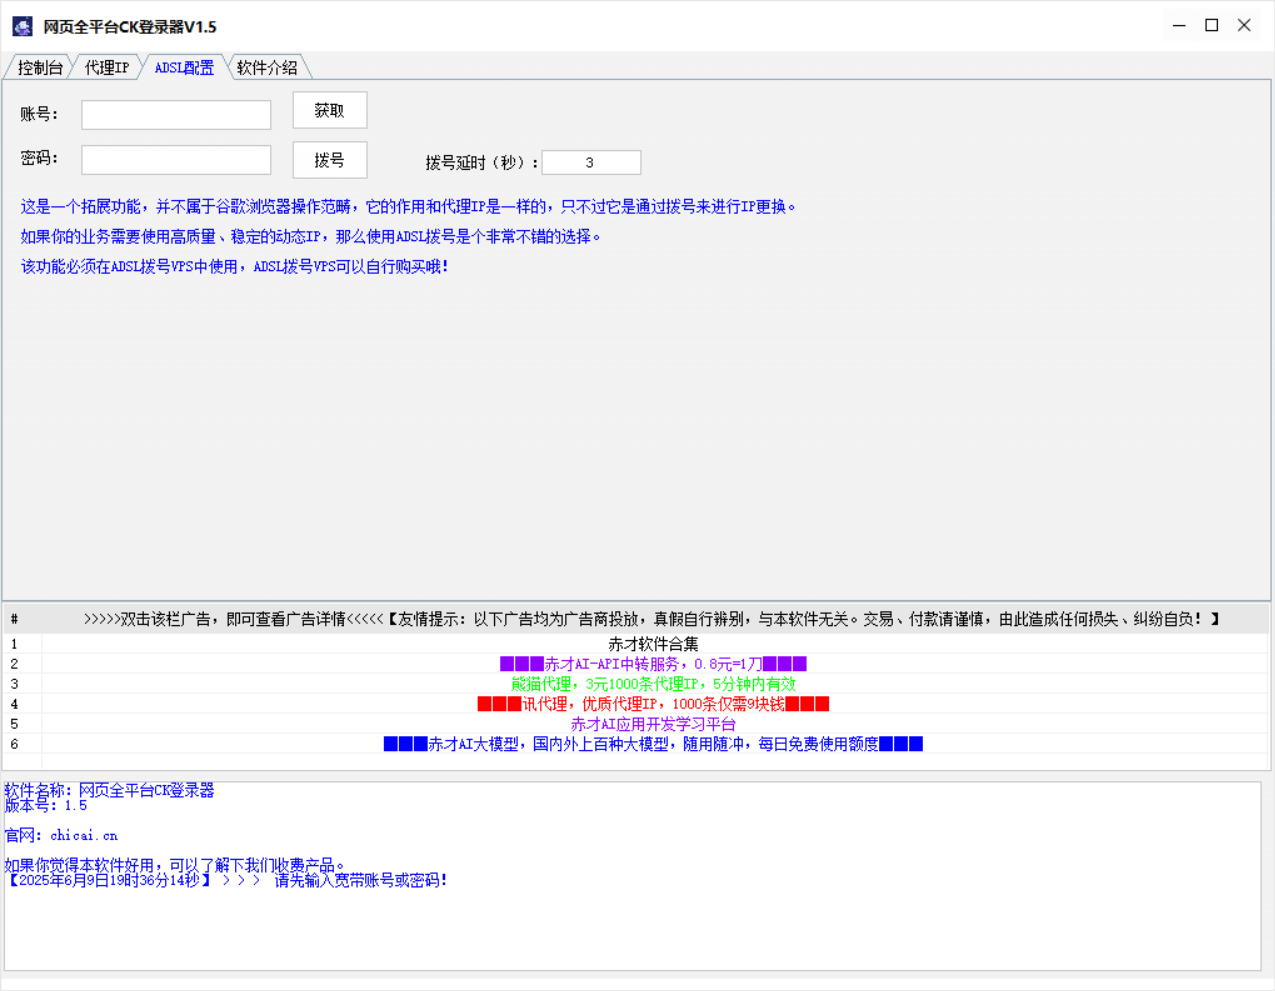Image resolution: width=1275 pixels, height=991 pixels.
Task: Minimize the CK登录器 window
Action: [1179, 26]
